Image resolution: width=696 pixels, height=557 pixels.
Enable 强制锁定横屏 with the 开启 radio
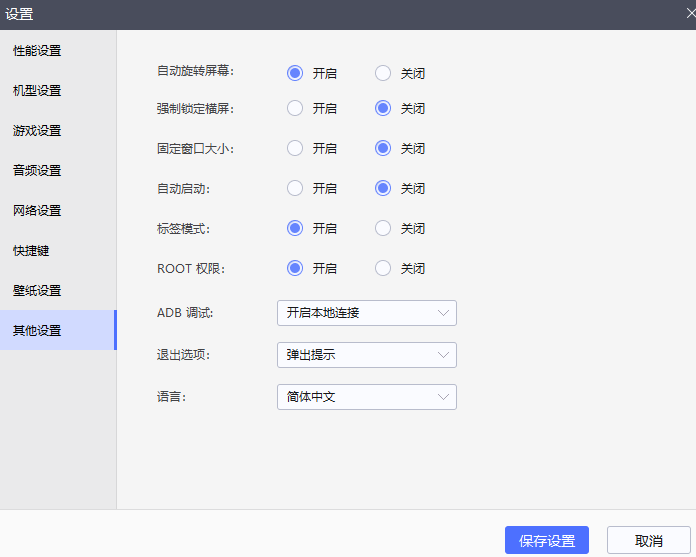pos(295,108)
